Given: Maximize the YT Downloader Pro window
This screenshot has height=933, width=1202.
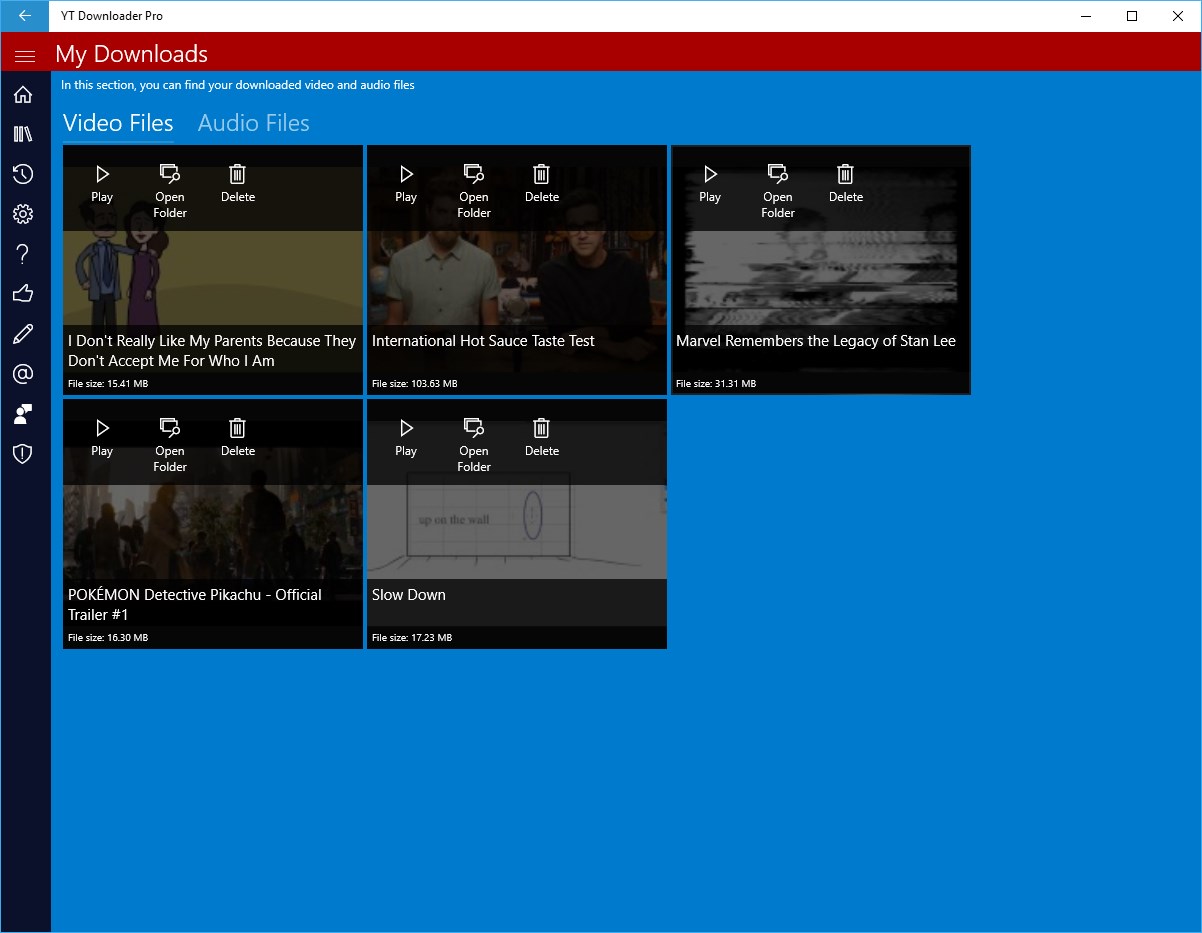Looking at the screenshot, I should 1132,16.
